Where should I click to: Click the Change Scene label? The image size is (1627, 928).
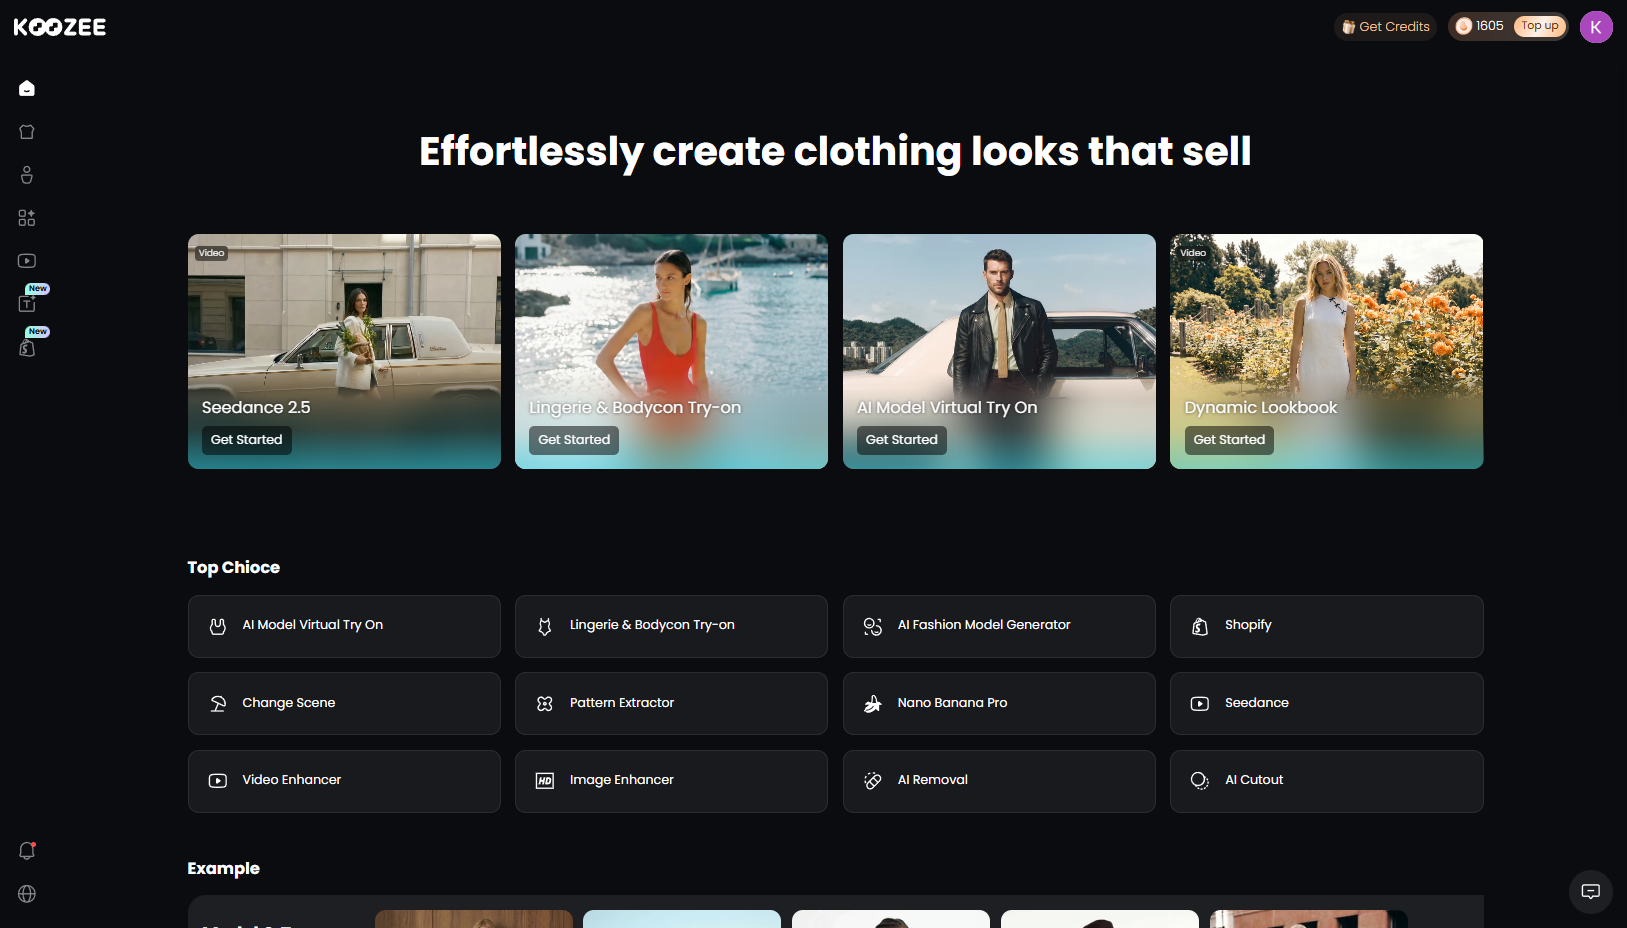pos(289,703)
